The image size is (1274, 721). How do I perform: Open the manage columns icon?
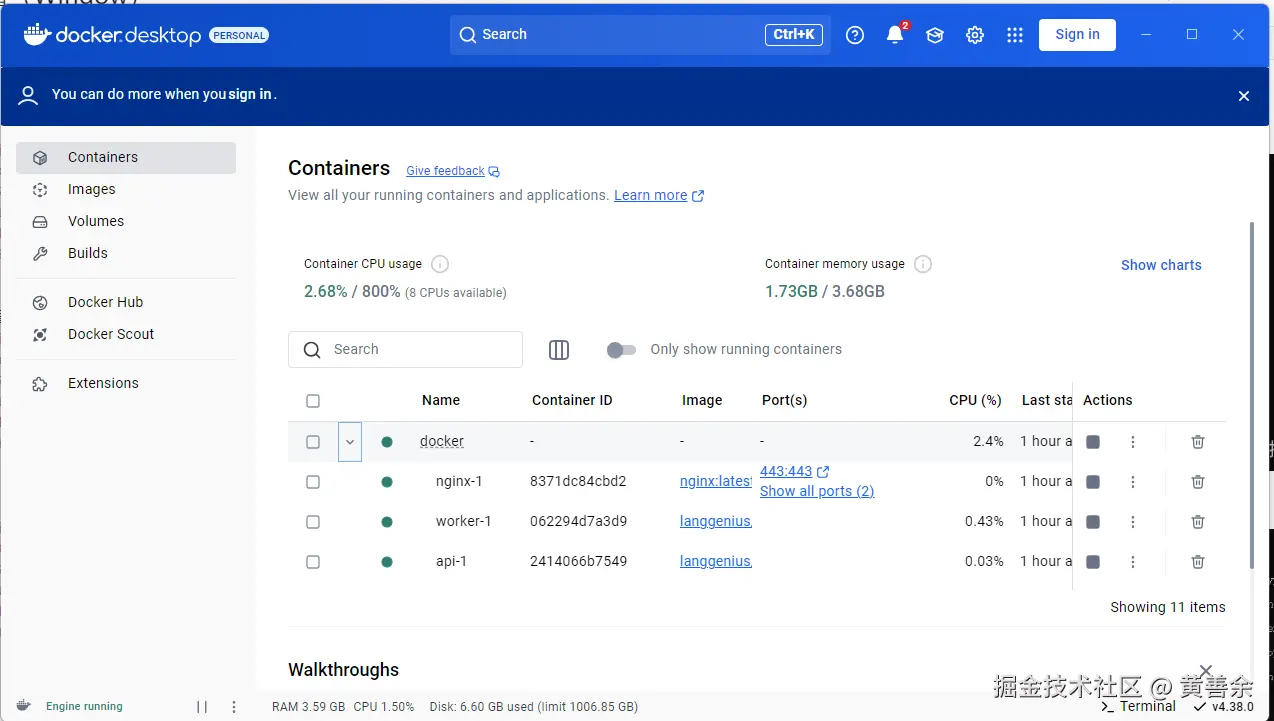tap(559, 349)
